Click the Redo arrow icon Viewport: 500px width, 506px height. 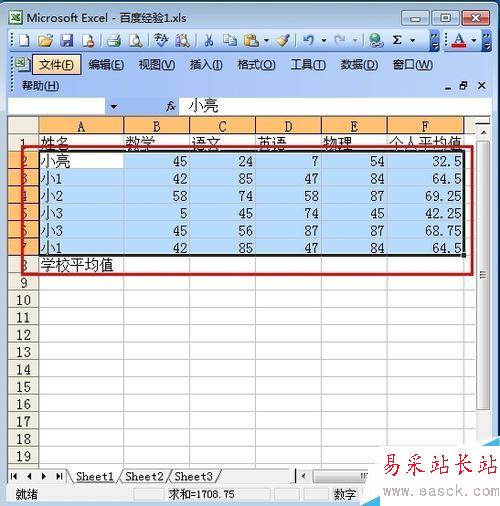pyautogui.click(x=340, y=41)
